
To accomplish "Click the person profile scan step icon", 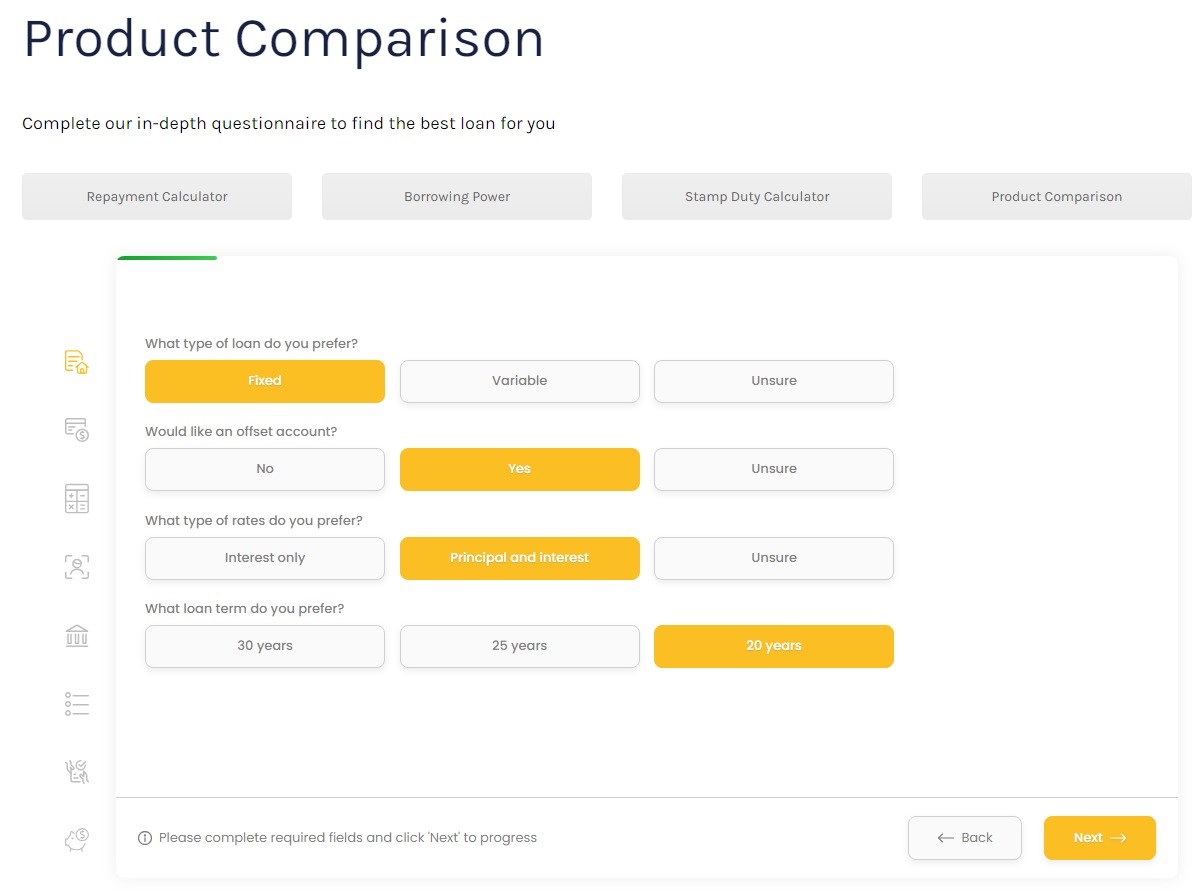I will click(77, 567).
